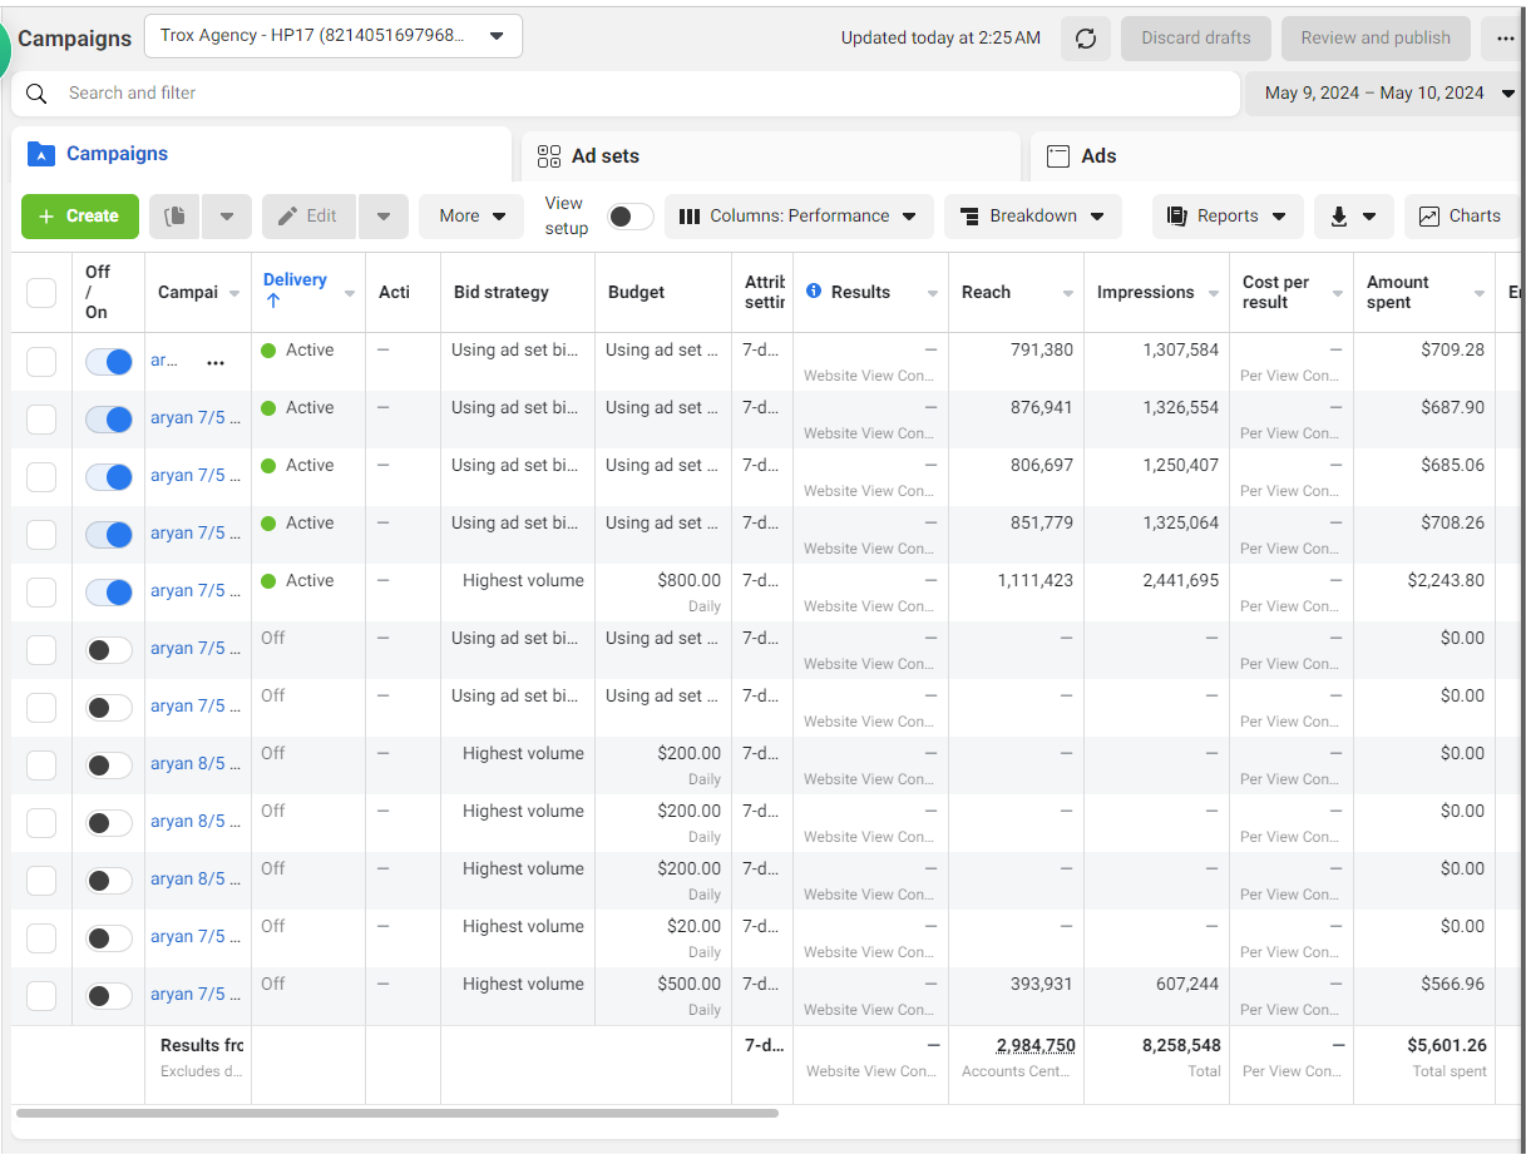Image resolution: width=1526 pixels, height=1154 pixels.
Task: Click the search magnifier icon
Action: 37,93
